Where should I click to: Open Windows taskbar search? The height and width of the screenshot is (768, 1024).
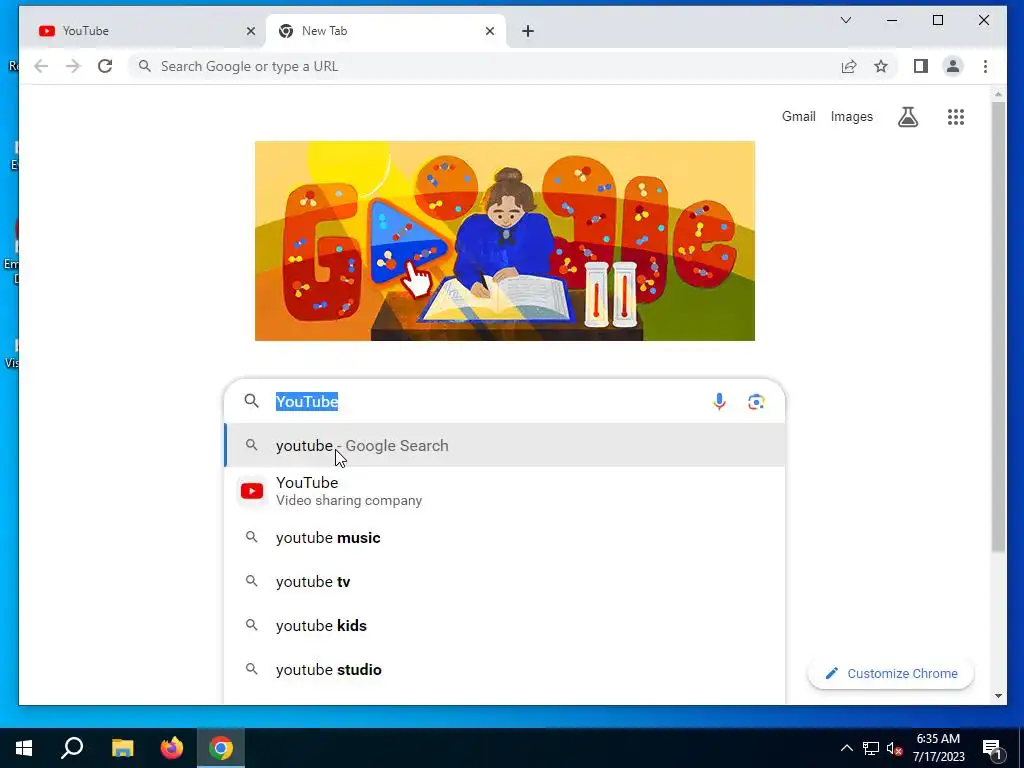pyautogui.click(x=72, y=748)
